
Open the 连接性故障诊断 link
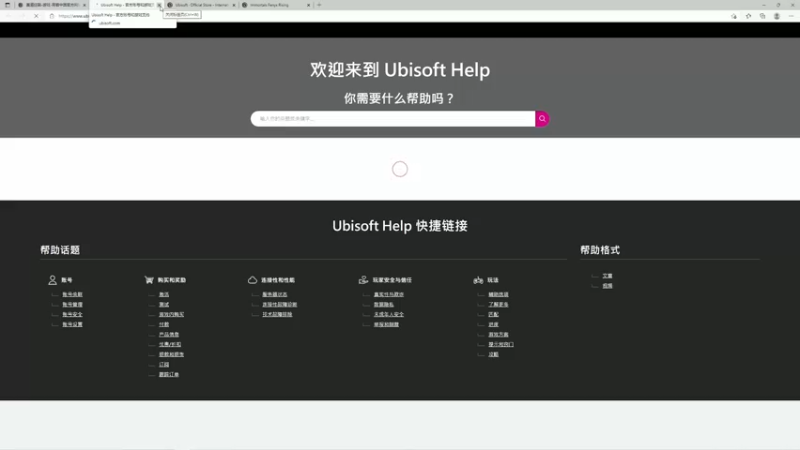280,304
